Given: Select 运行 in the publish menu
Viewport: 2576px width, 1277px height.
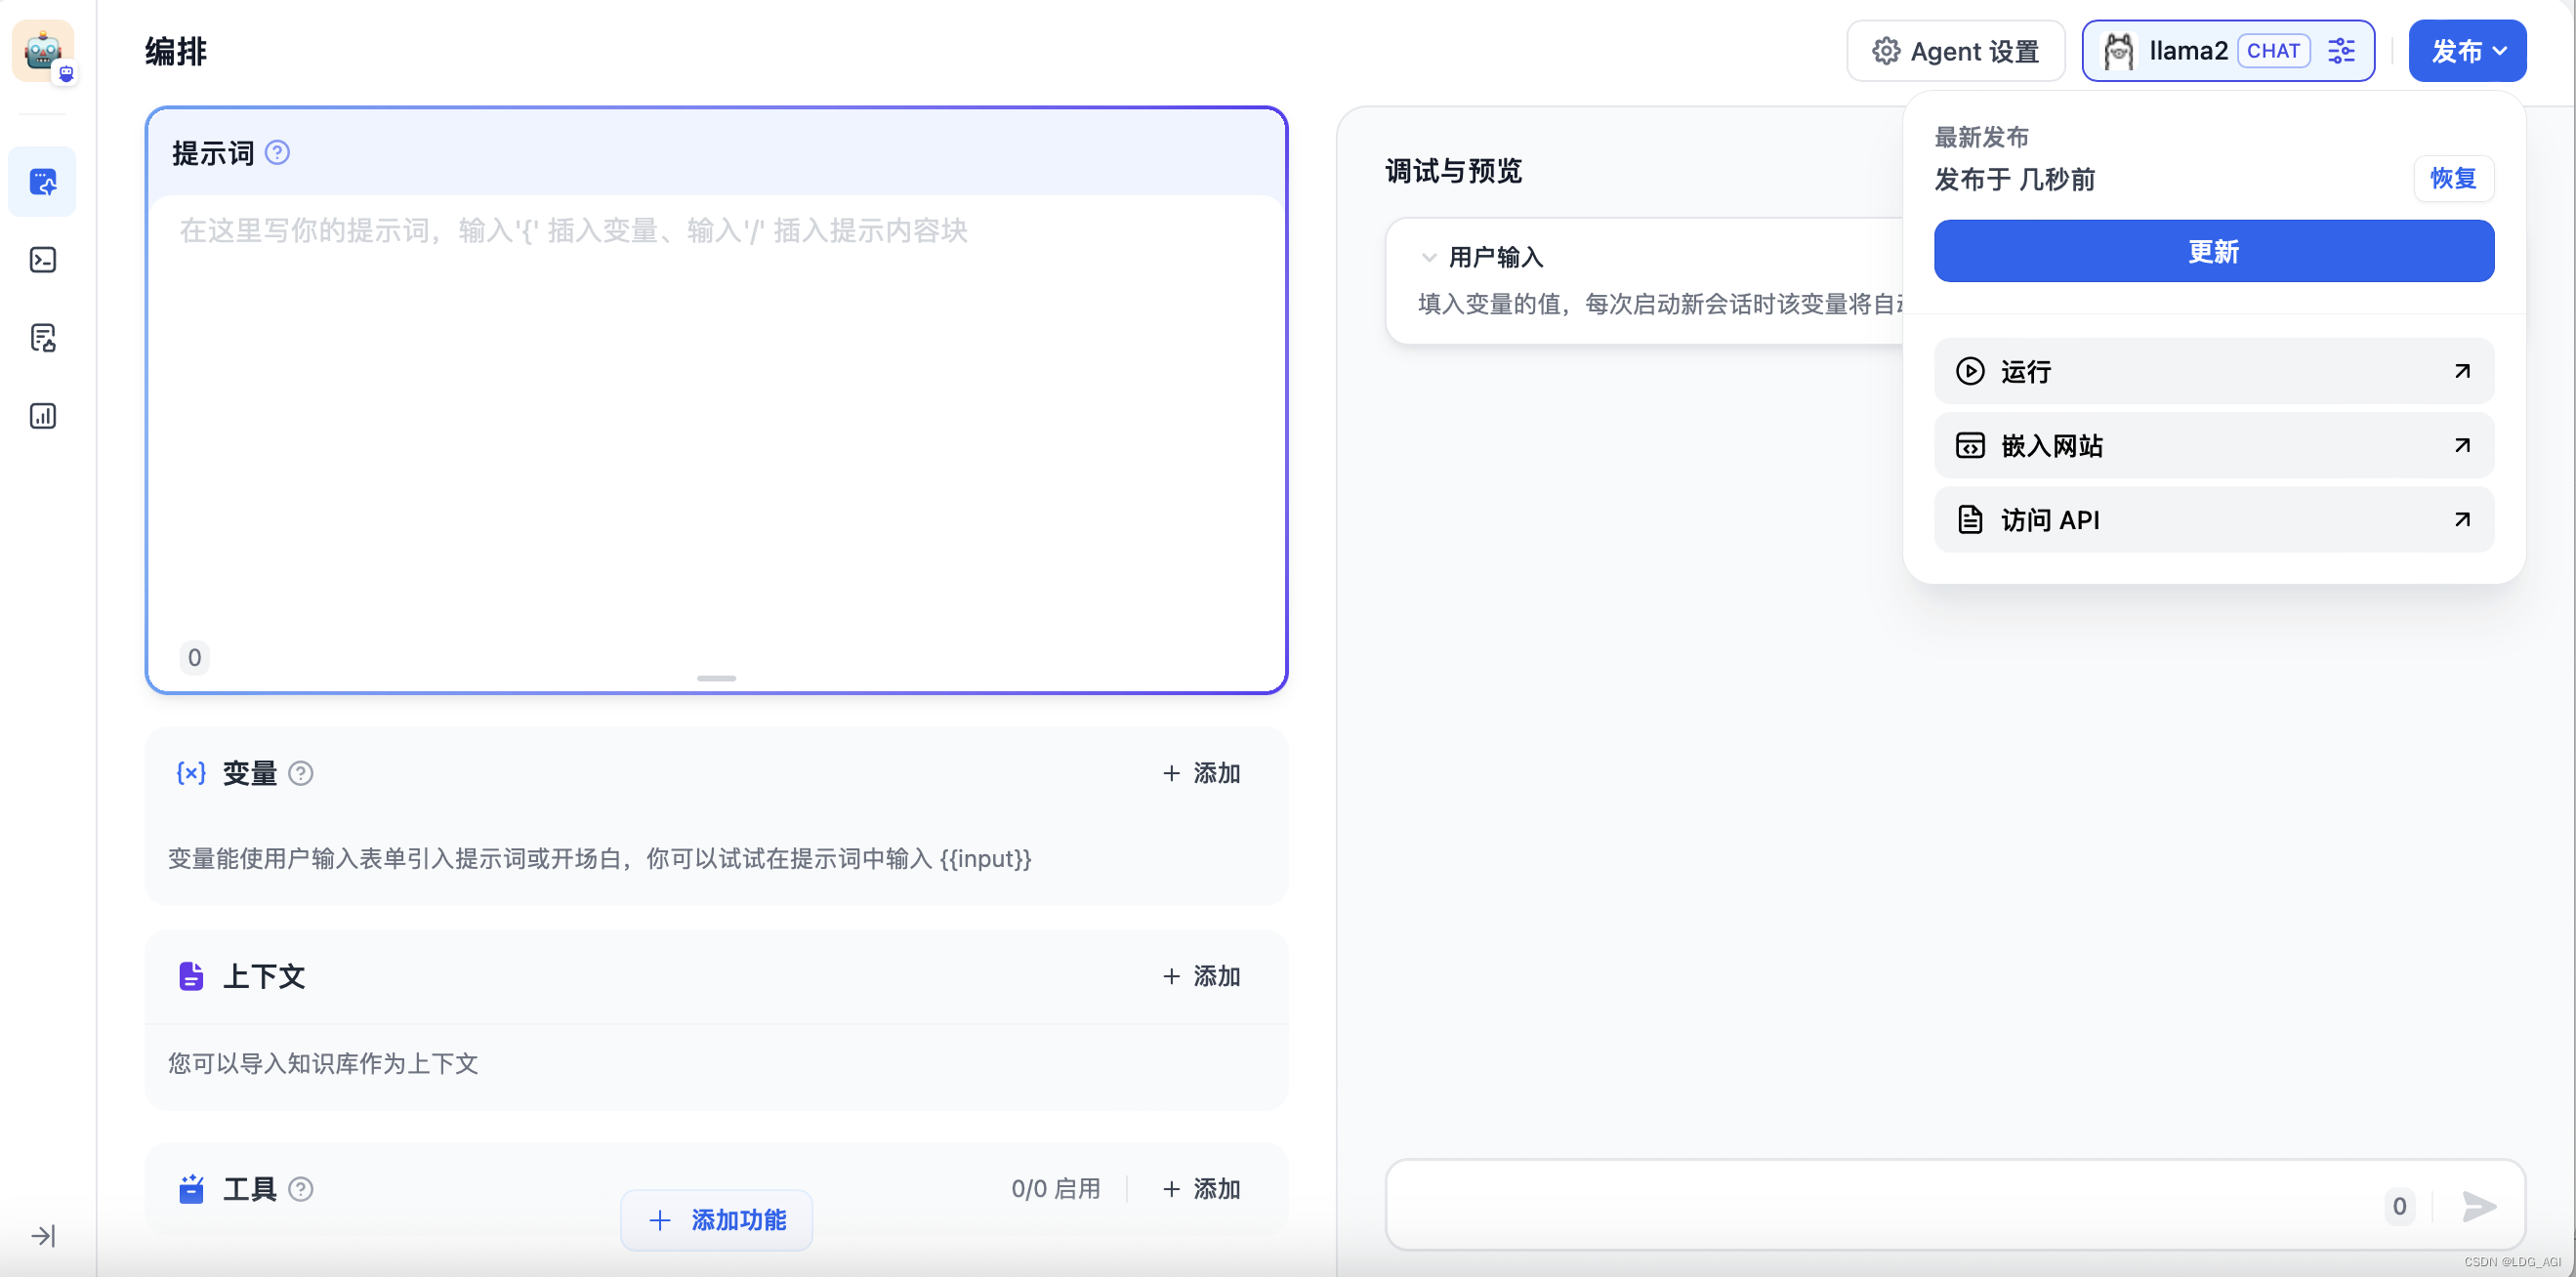Looking at the screenshot, I should [2213, 371].
